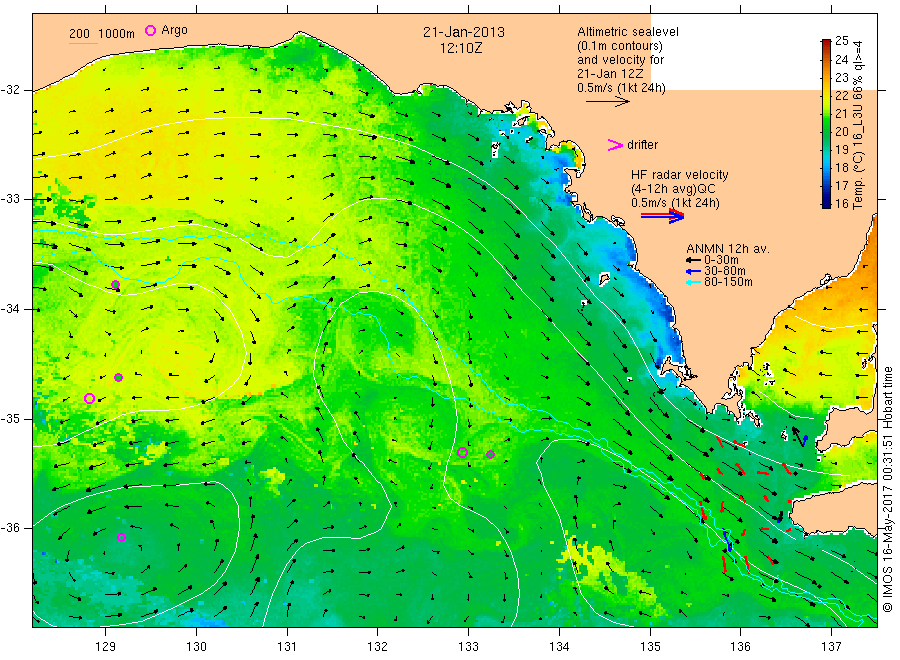Click the '(4-12h avg)QC' legend text
The height and width of the screenshot is (660, 900).
[673, 189]
